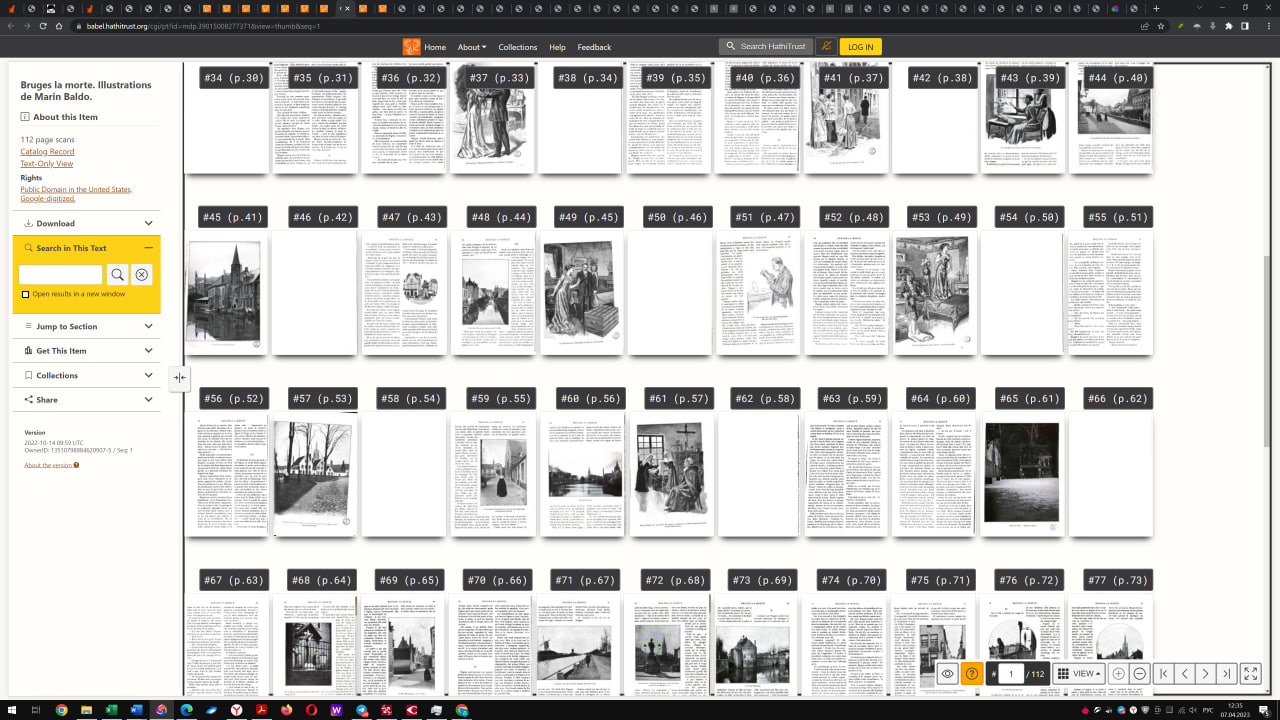
Task: Go to the previous page
Action: (1185, 674)
